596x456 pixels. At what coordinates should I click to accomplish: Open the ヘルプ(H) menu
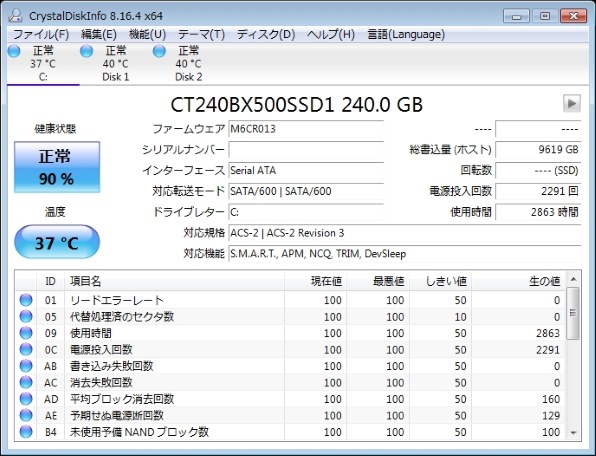(331, 35)
